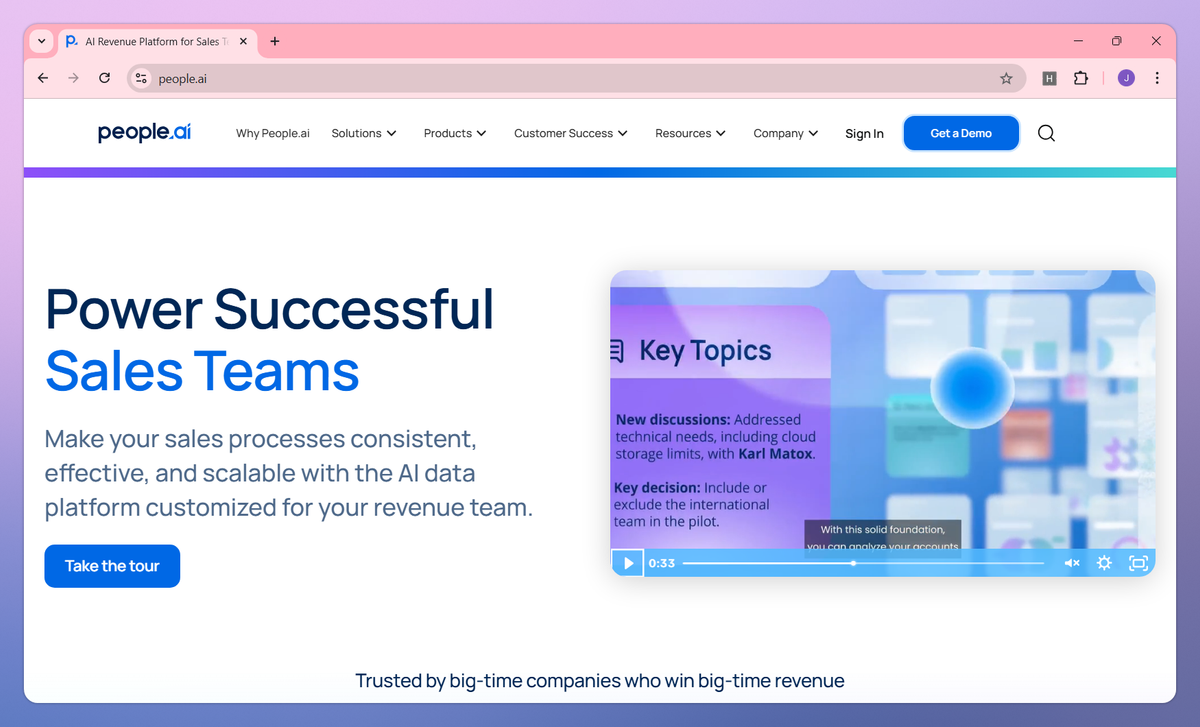
Task: Click the people.ai logo
Action: 144,133
